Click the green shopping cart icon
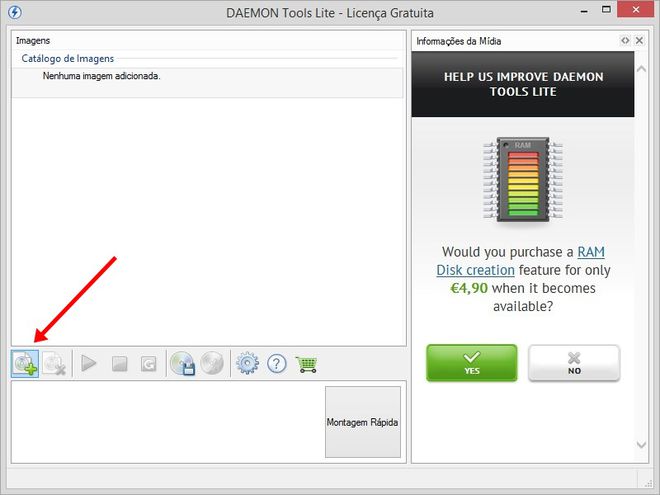The image size is (660, 495). (x=306, y=364)
